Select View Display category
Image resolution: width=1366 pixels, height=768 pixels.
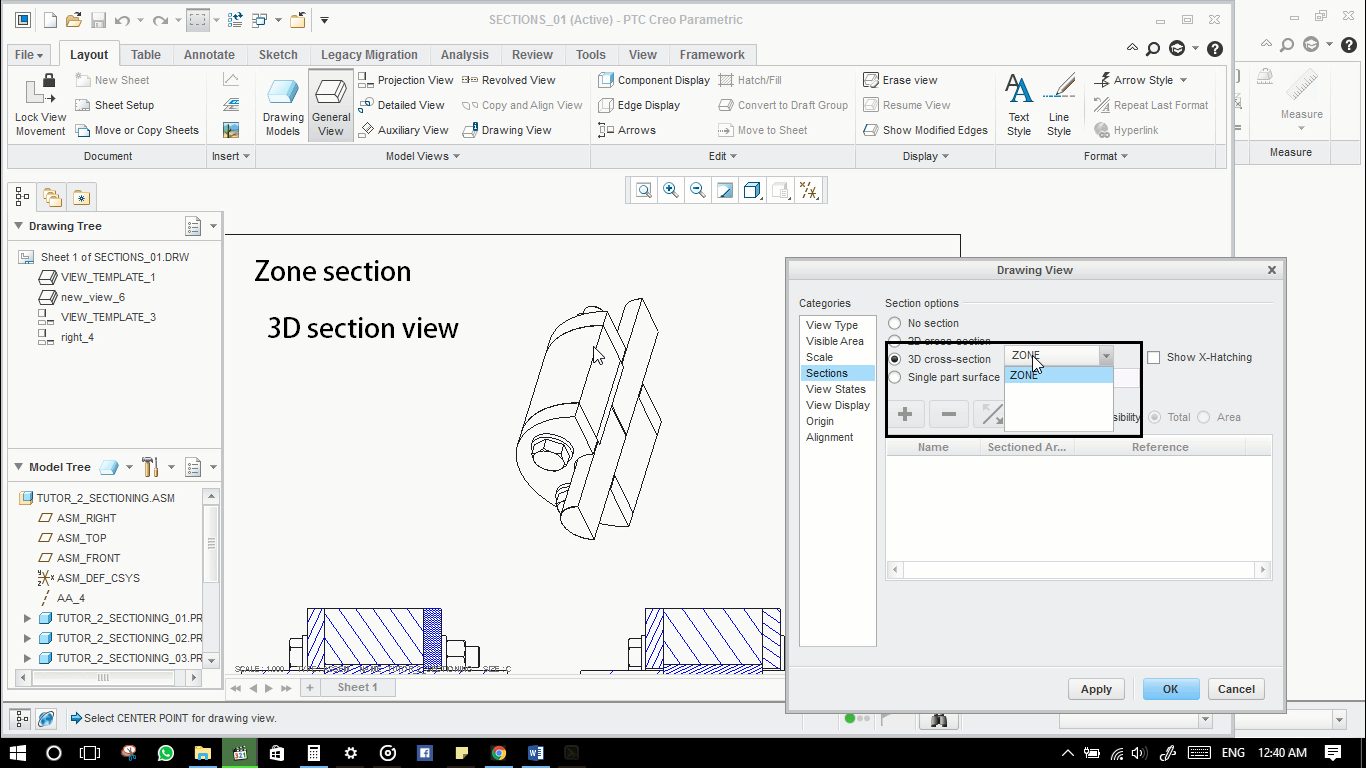(838, 405)
